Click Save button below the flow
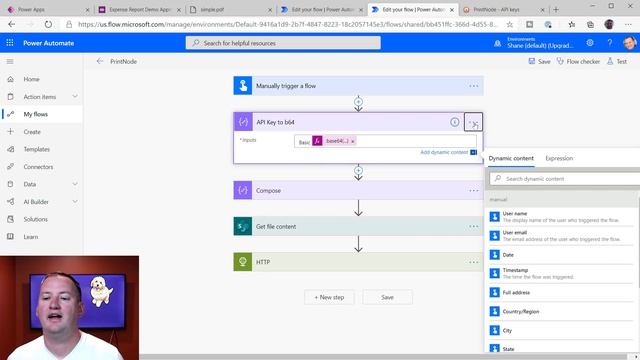This screenshot has height=360, width=640. click(387, 297)
